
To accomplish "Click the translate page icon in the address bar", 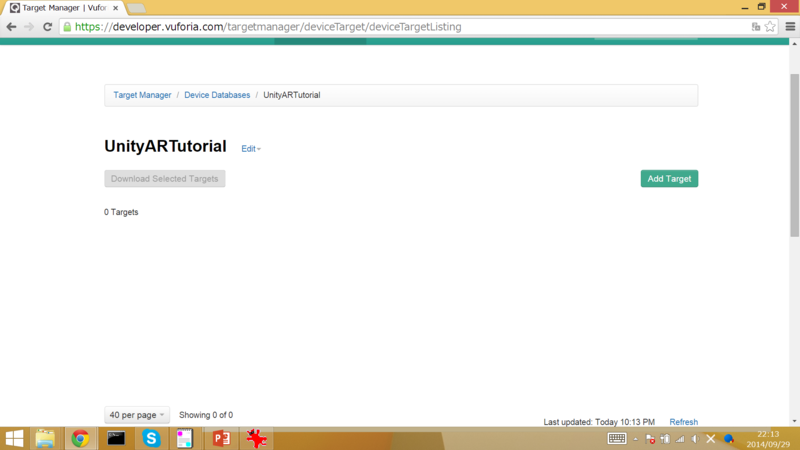I will tap(756, 27).
